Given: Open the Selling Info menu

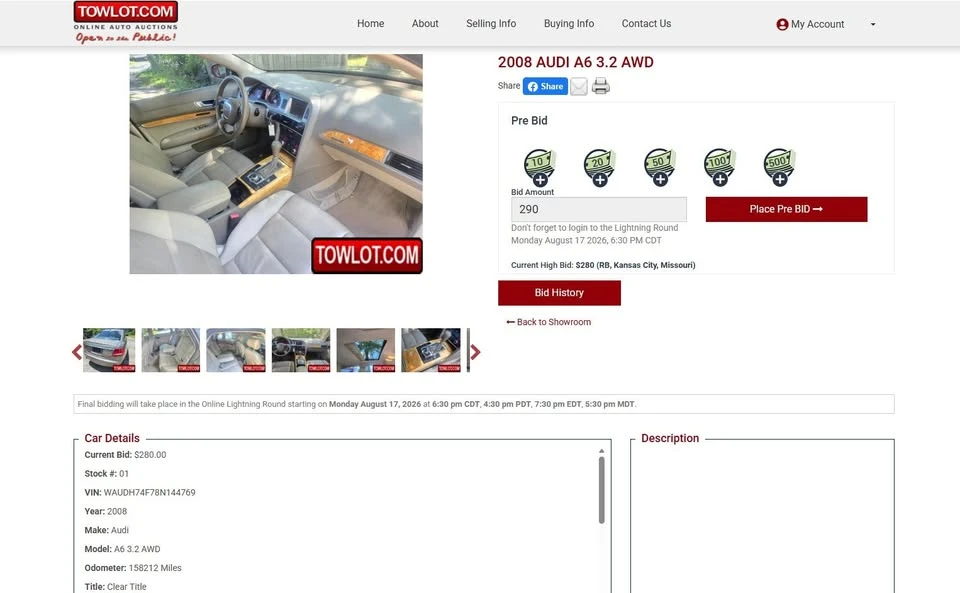Looking at the screenshot, I should point(491,23).
